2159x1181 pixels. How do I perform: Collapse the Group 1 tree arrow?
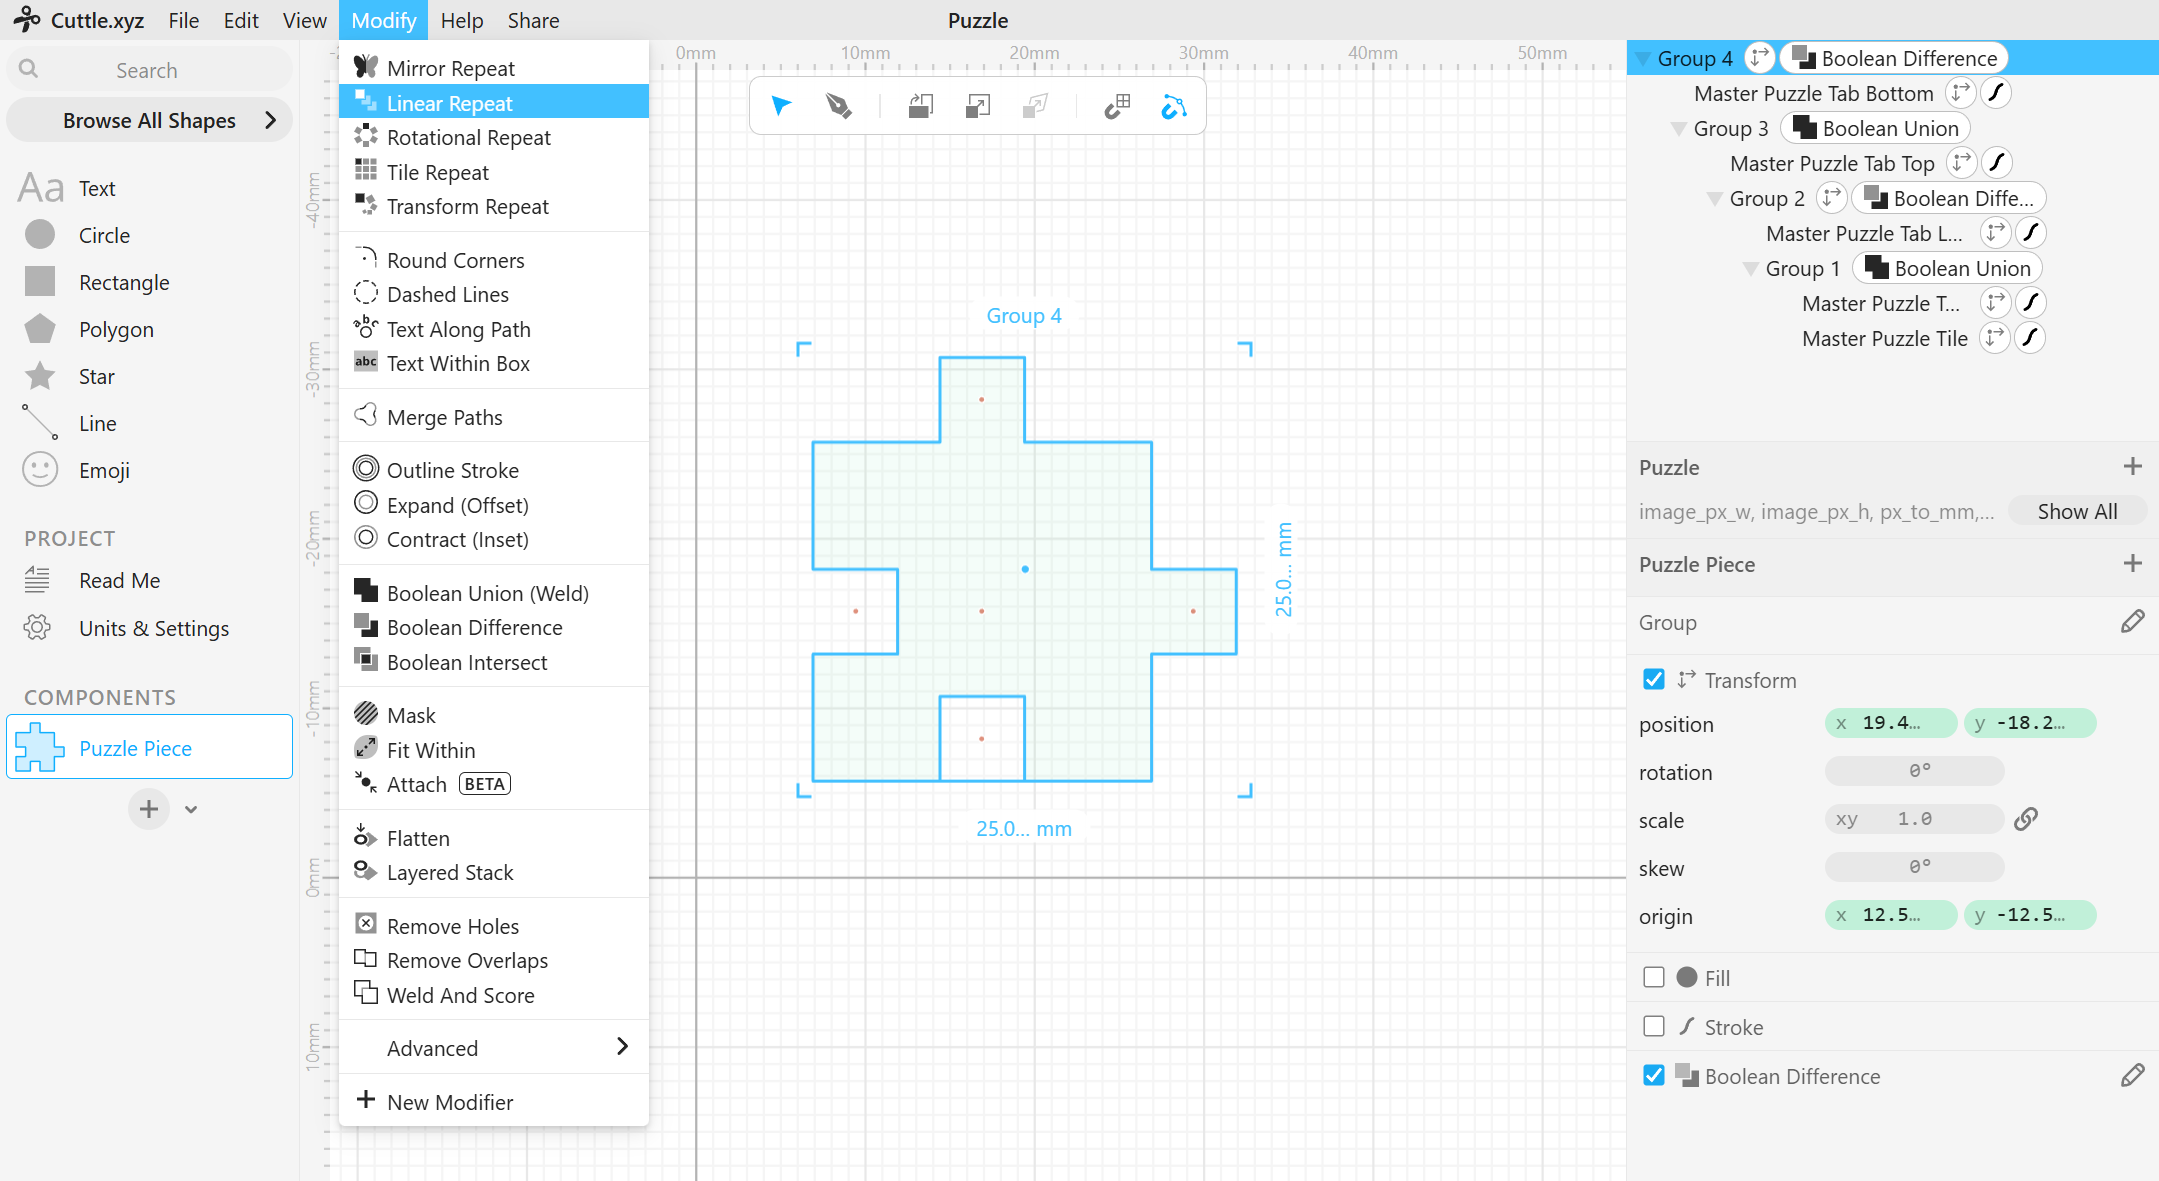1750,269
